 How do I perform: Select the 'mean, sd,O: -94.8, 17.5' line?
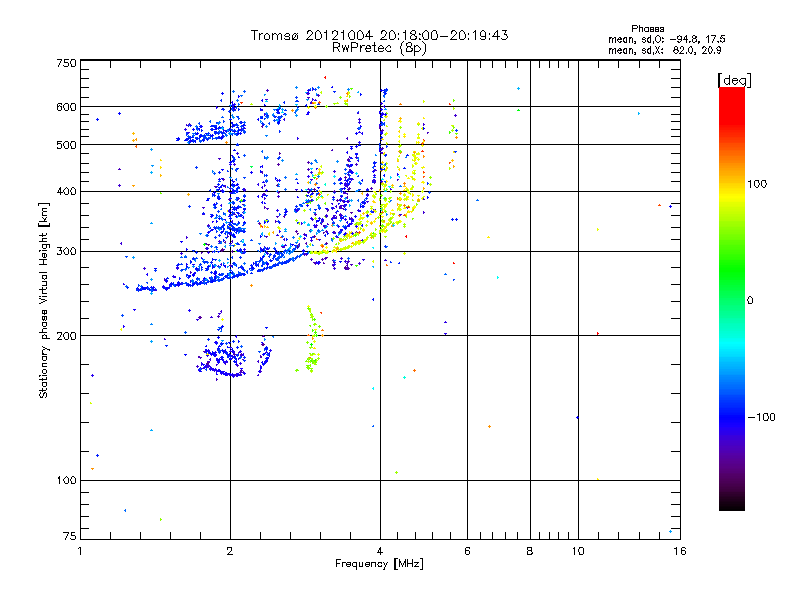[666, 39]
